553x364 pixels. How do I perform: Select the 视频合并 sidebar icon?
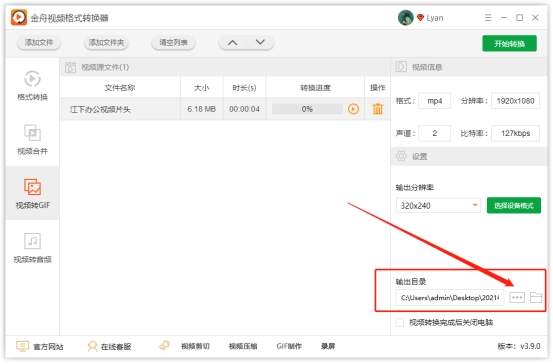click(32, 133)
